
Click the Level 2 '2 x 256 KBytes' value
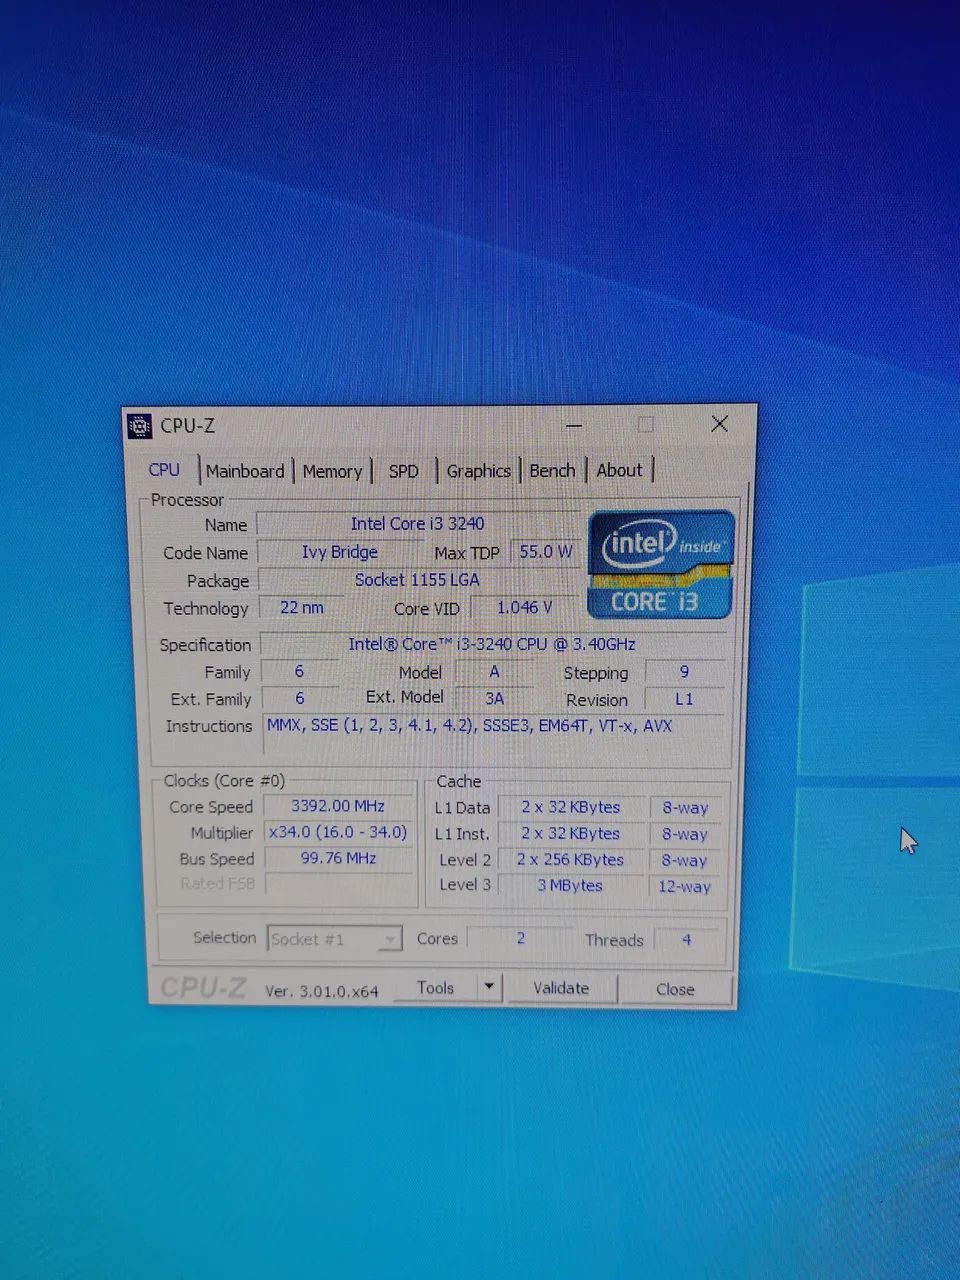pyautogui.click(x=571, y=860)
